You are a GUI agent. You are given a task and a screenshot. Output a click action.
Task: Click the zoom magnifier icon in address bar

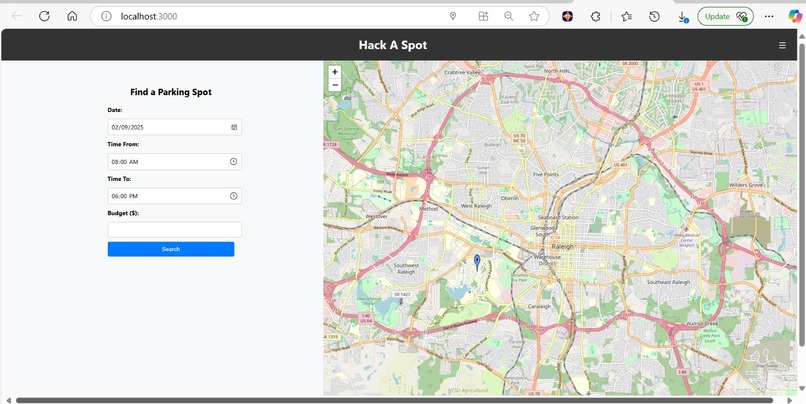(x=508, y=16)
